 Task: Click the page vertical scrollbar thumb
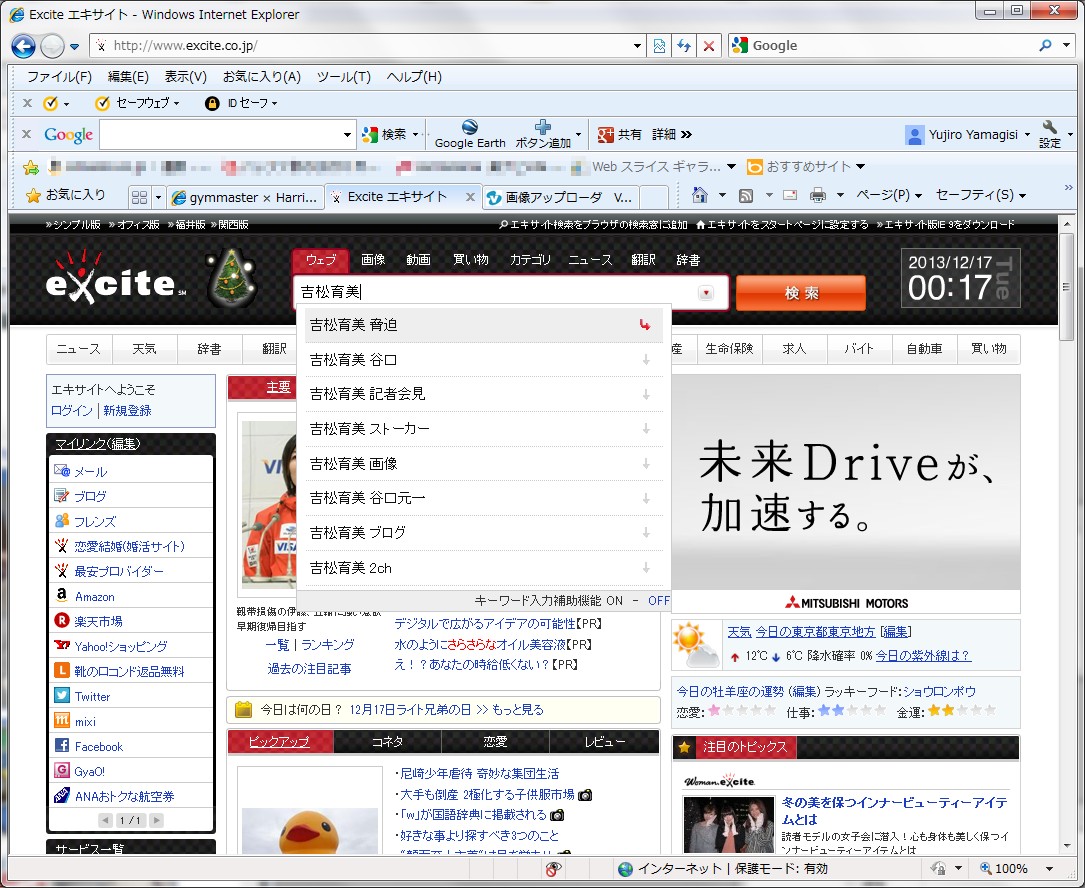pos(1066,287)
